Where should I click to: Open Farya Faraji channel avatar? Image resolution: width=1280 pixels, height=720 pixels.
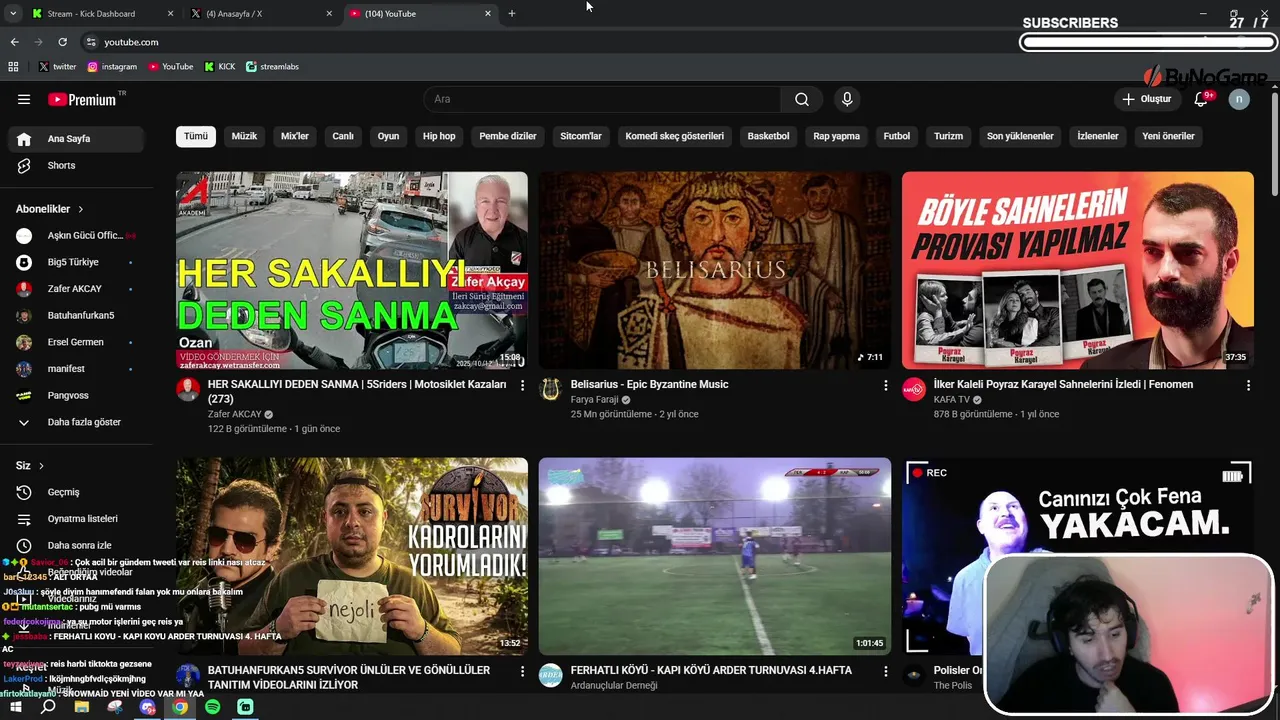click(550, 389)
